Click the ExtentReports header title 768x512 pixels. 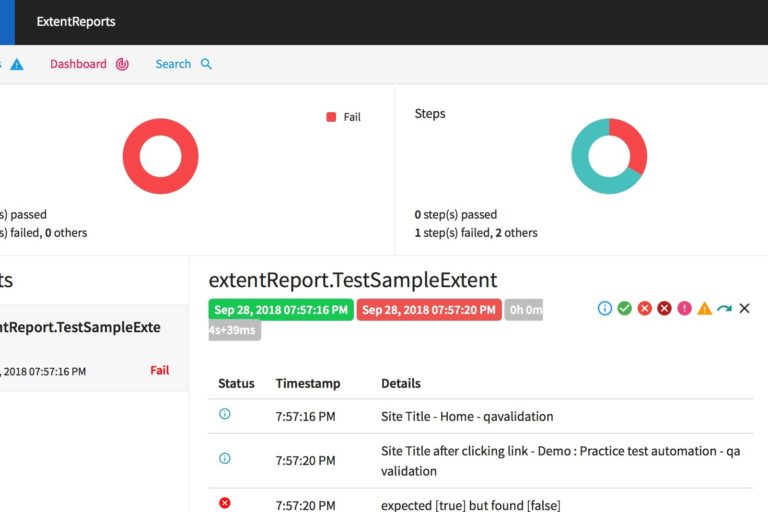(76, 21)
